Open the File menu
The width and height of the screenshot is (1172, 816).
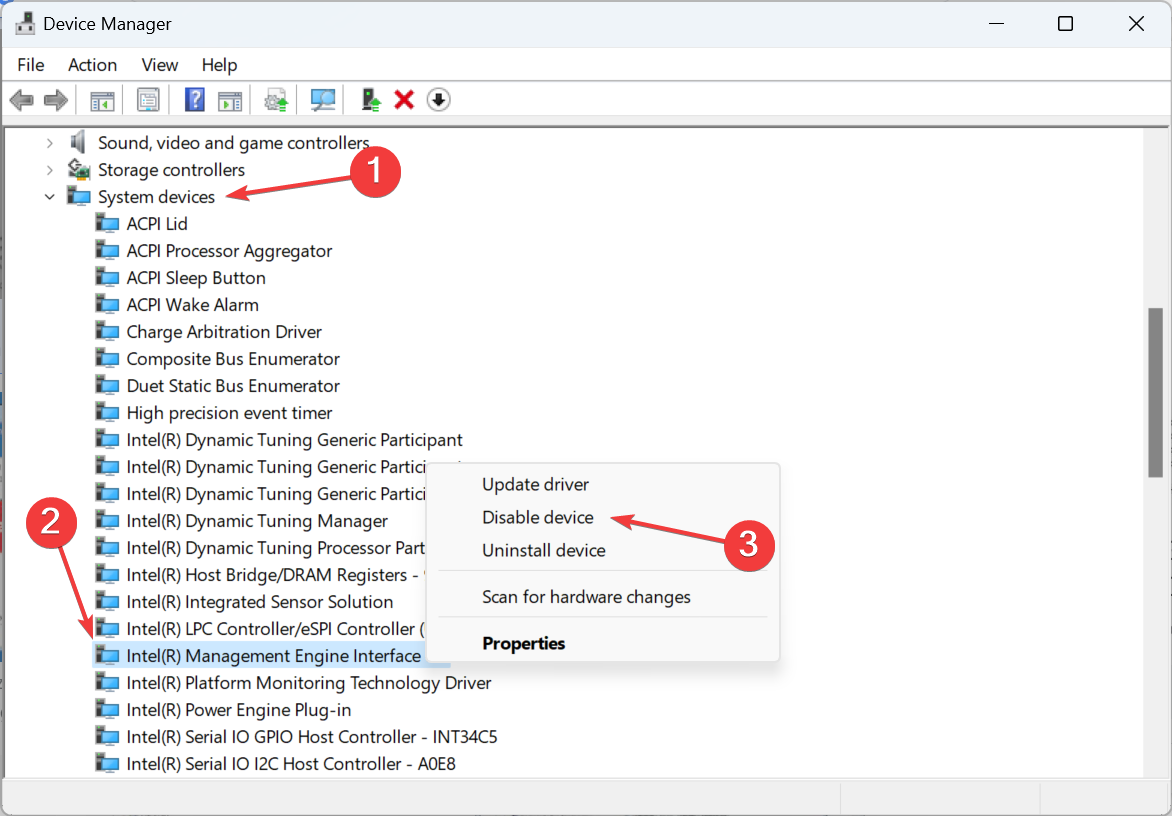[x=31, y=65]
